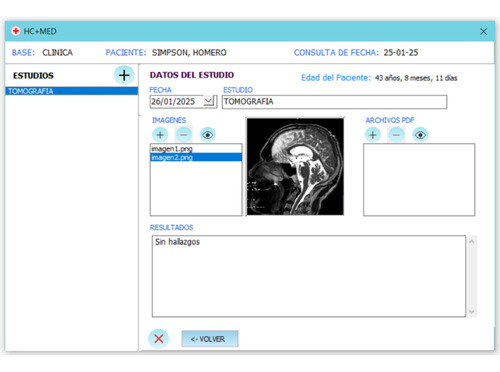This screenshot has height=372, width=500.
Task: Click the consultation date 25-01-25
Action: [x=401, y=53]
